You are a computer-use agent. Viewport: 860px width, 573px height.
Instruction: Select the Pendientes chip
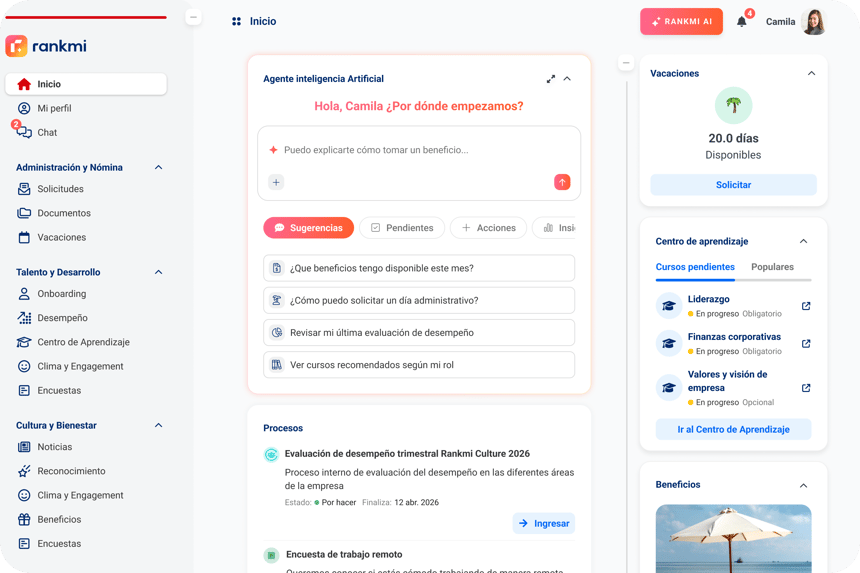402,228
